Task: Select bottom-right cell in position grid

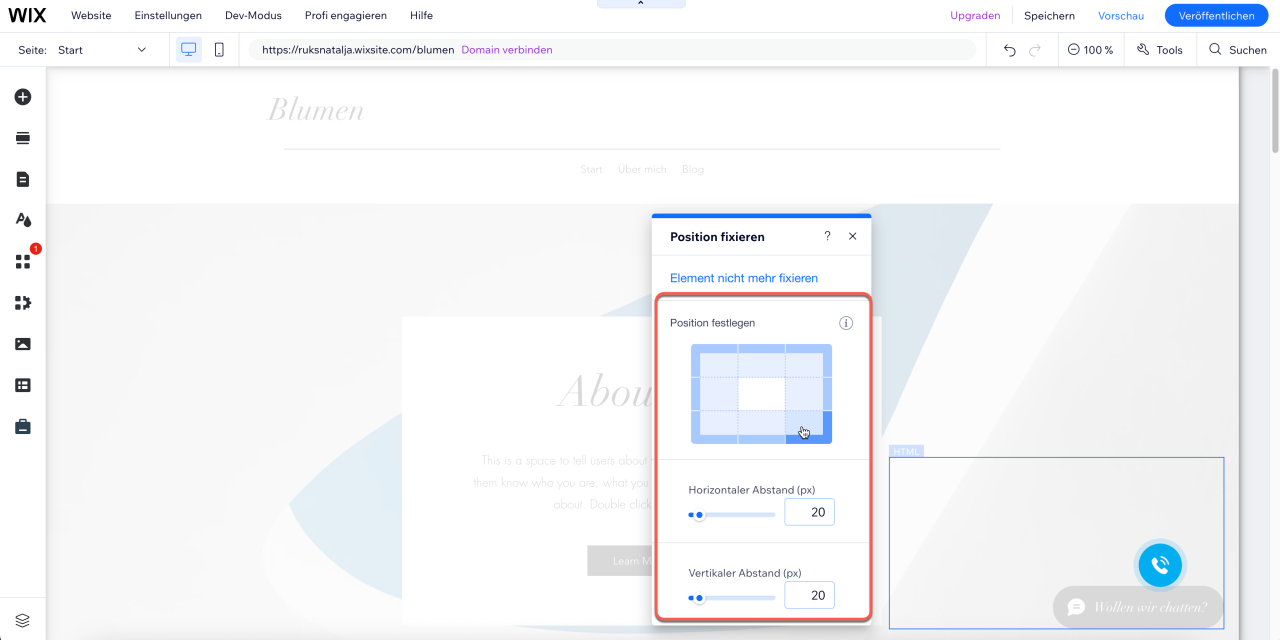Action: click(808, 426)
